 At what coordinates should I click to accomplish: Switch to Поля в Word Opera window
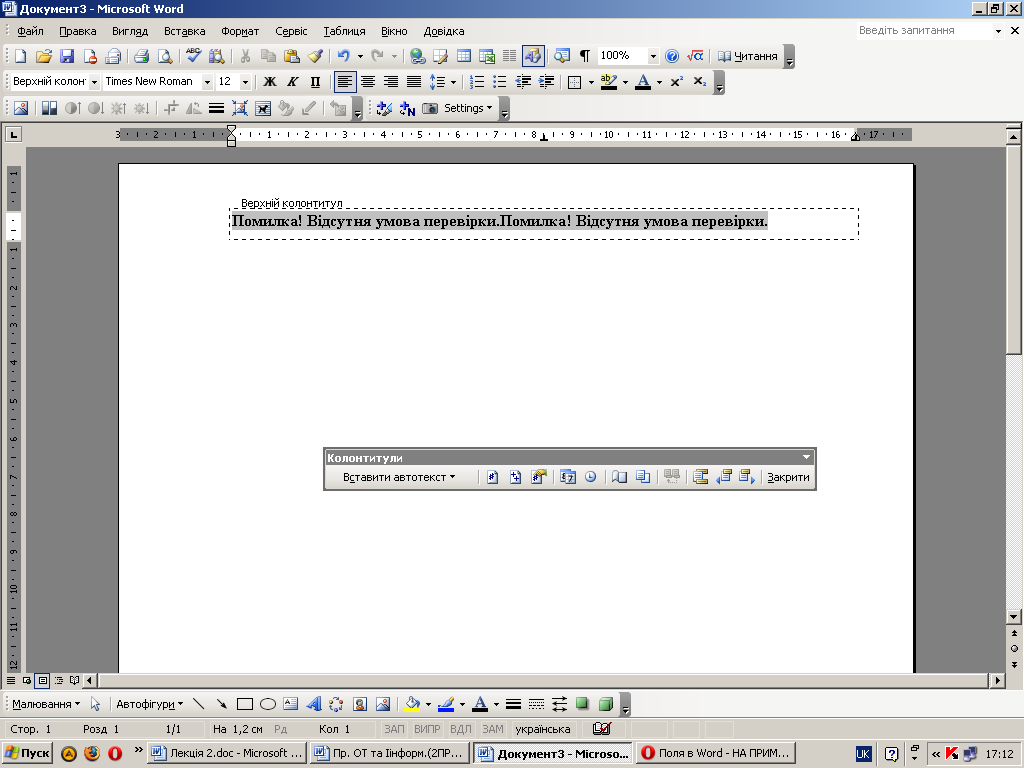(716, 753)
